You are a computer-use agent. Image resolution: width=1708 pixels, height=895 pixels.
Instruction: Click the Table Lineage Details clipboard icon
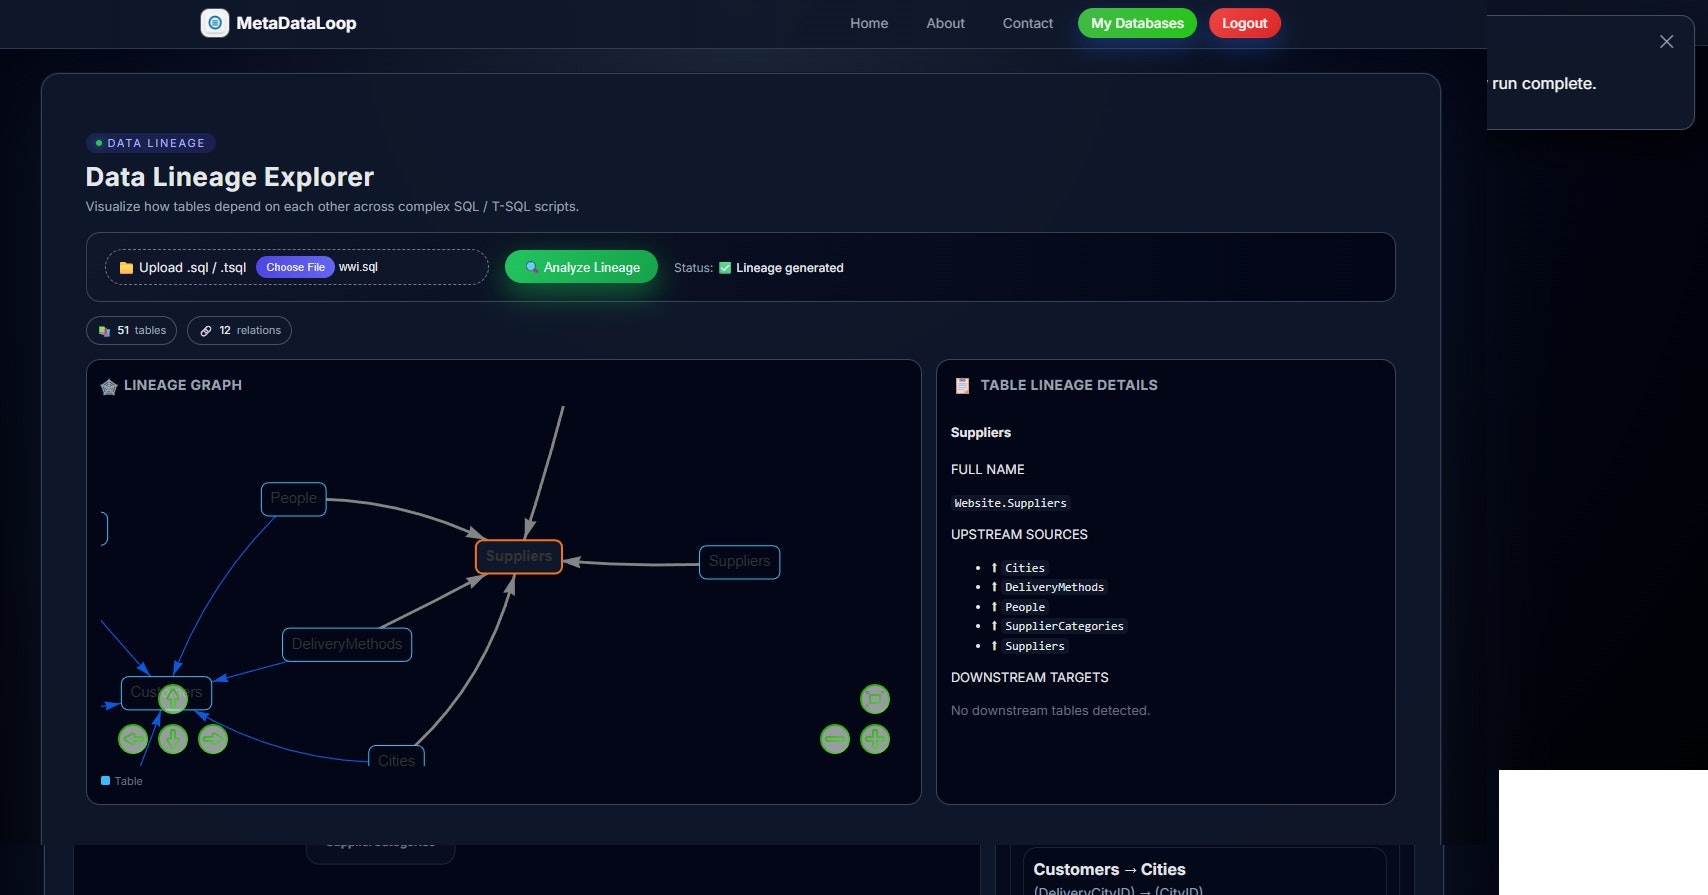coord(962,386)
